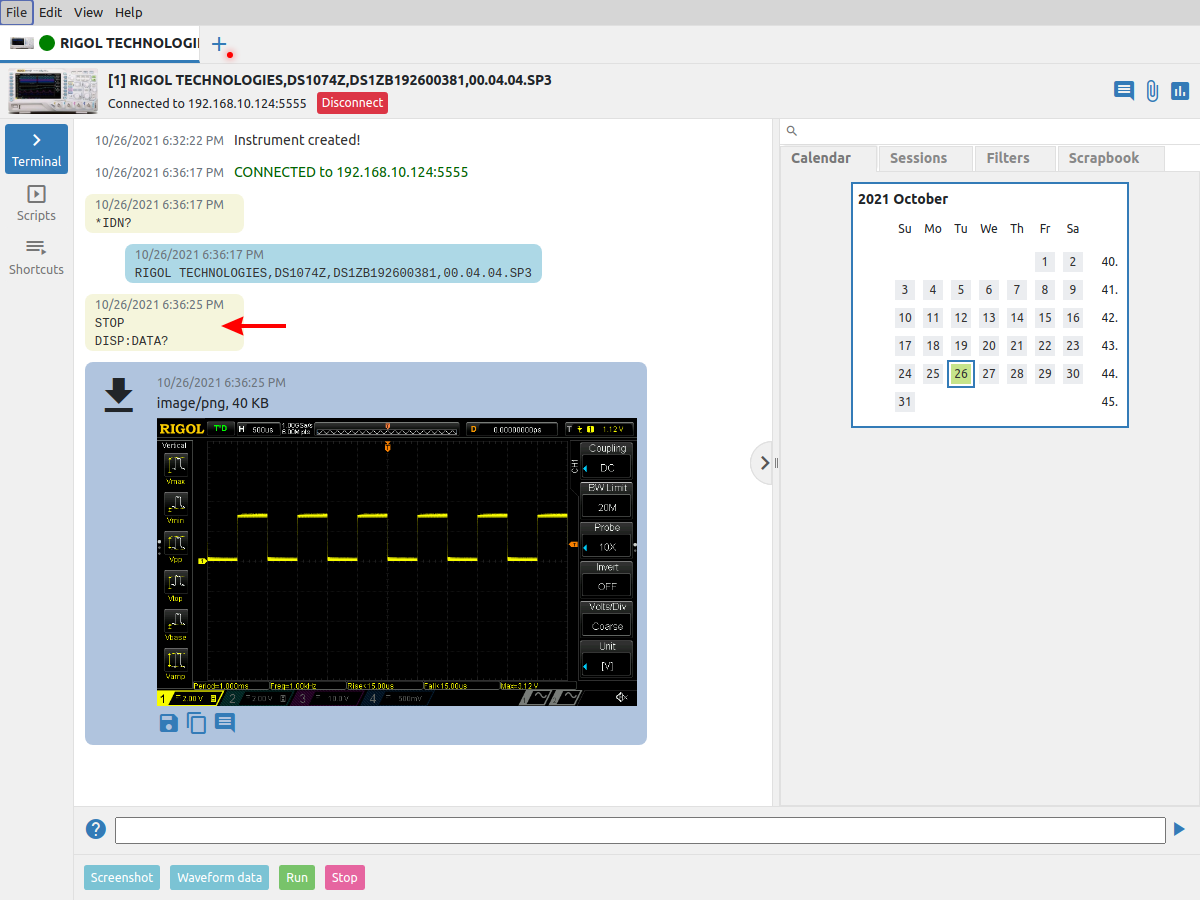The width and height of the screenshot is (1200, 900).
Task: Click the 'DISP:DATA?' command line
Action: click(132, 341)
